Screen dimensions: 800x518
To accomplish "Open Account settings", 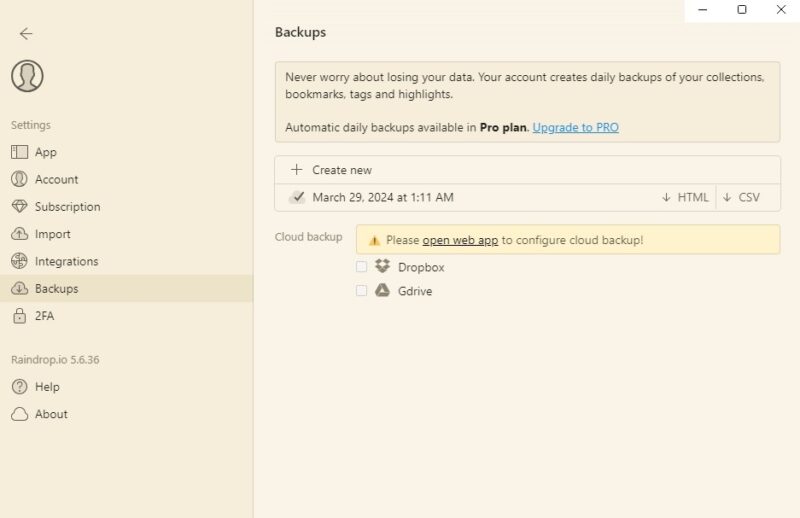I will pos(127,179).
